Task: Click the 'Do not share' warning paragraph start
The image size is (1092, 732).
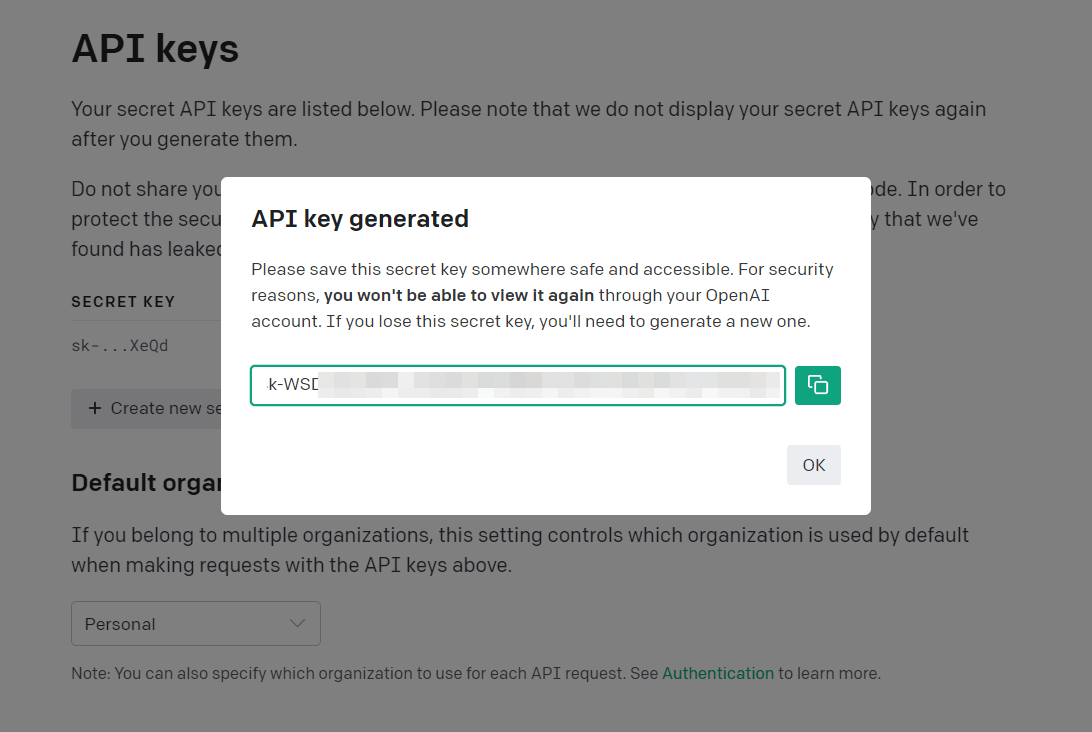Action: (140, 189)
